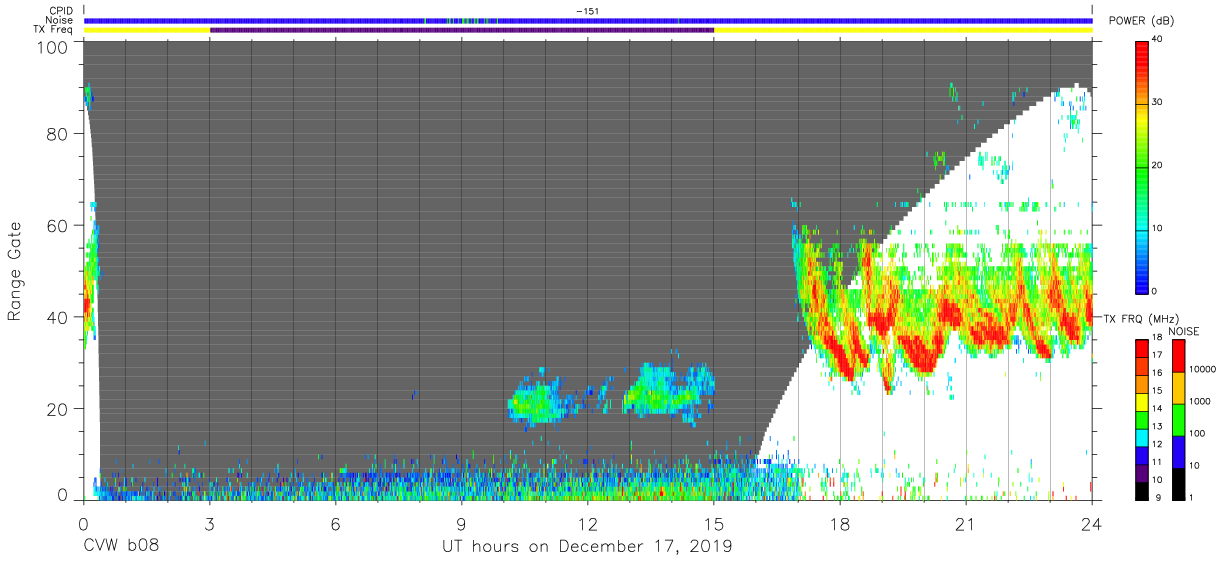
Task: Click the TX Freq row label at the top left
Action: [x=54, y=30]
